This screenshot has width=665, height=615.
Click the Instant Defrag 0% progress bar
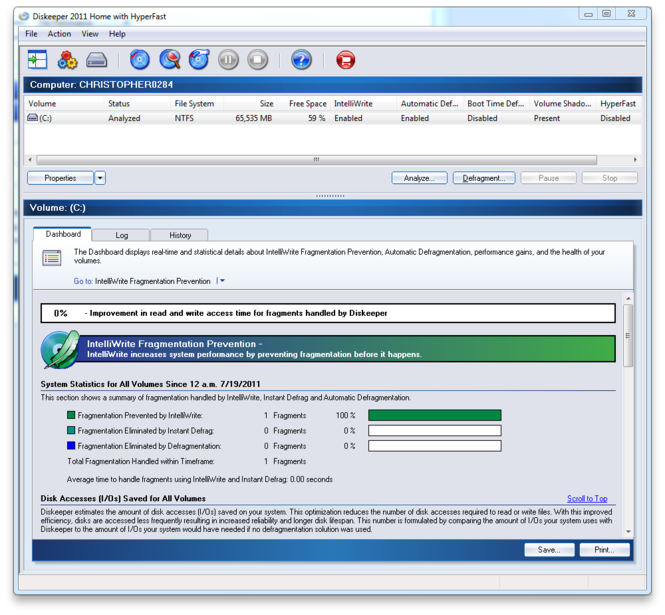pos(435,430)
